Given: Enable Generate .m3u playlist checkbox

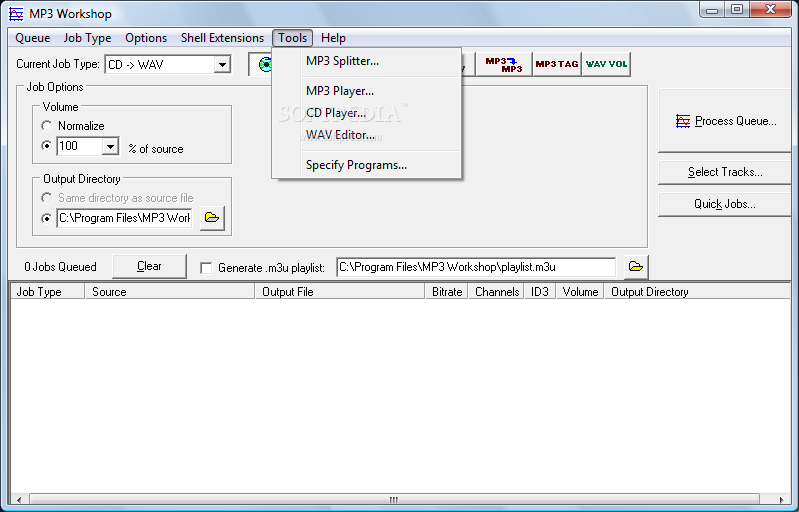Looking at the screenshot, I should click(206, 268).
